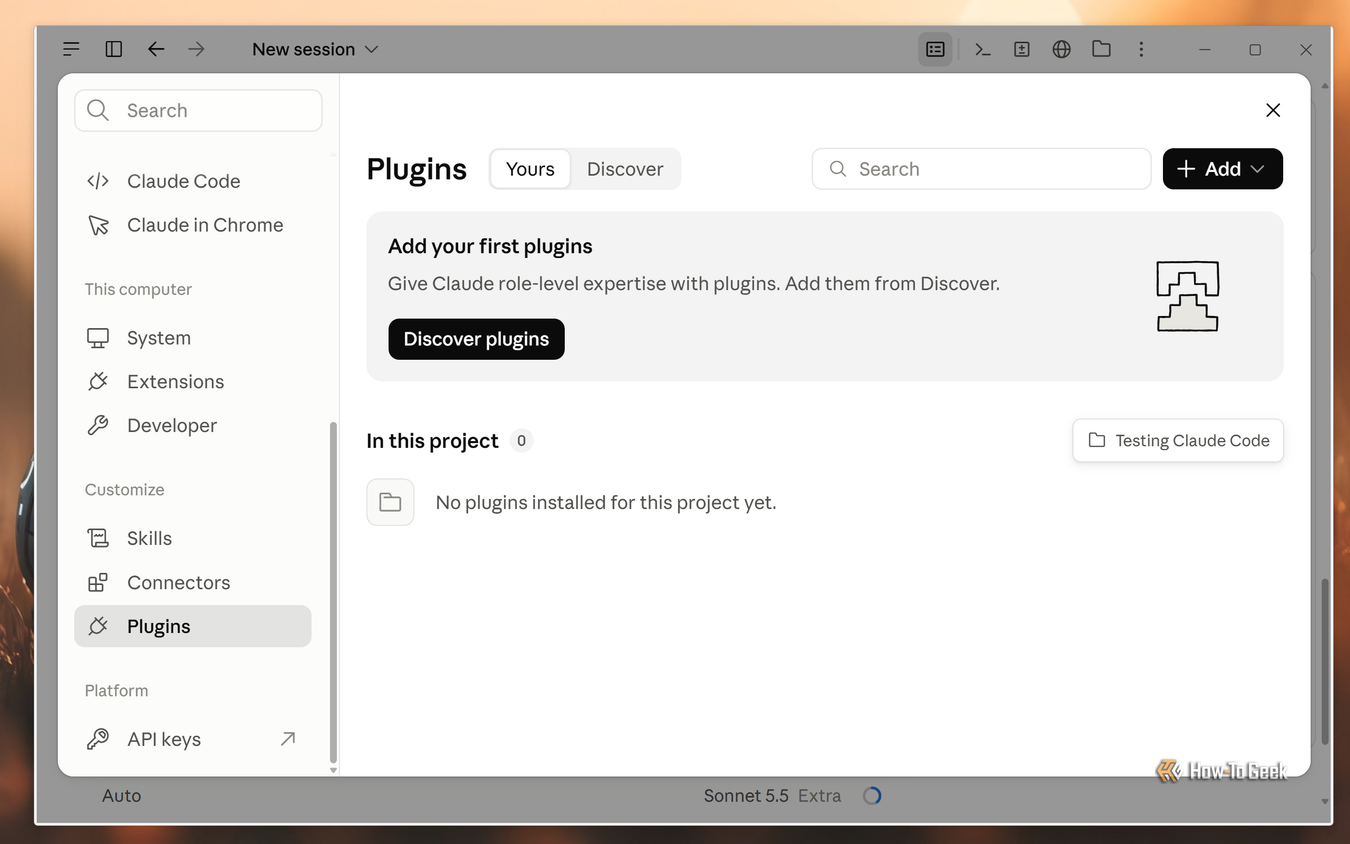Select Plugins in sidebar
Screen dimensions: 1350x844
click(x=193, y=626)
